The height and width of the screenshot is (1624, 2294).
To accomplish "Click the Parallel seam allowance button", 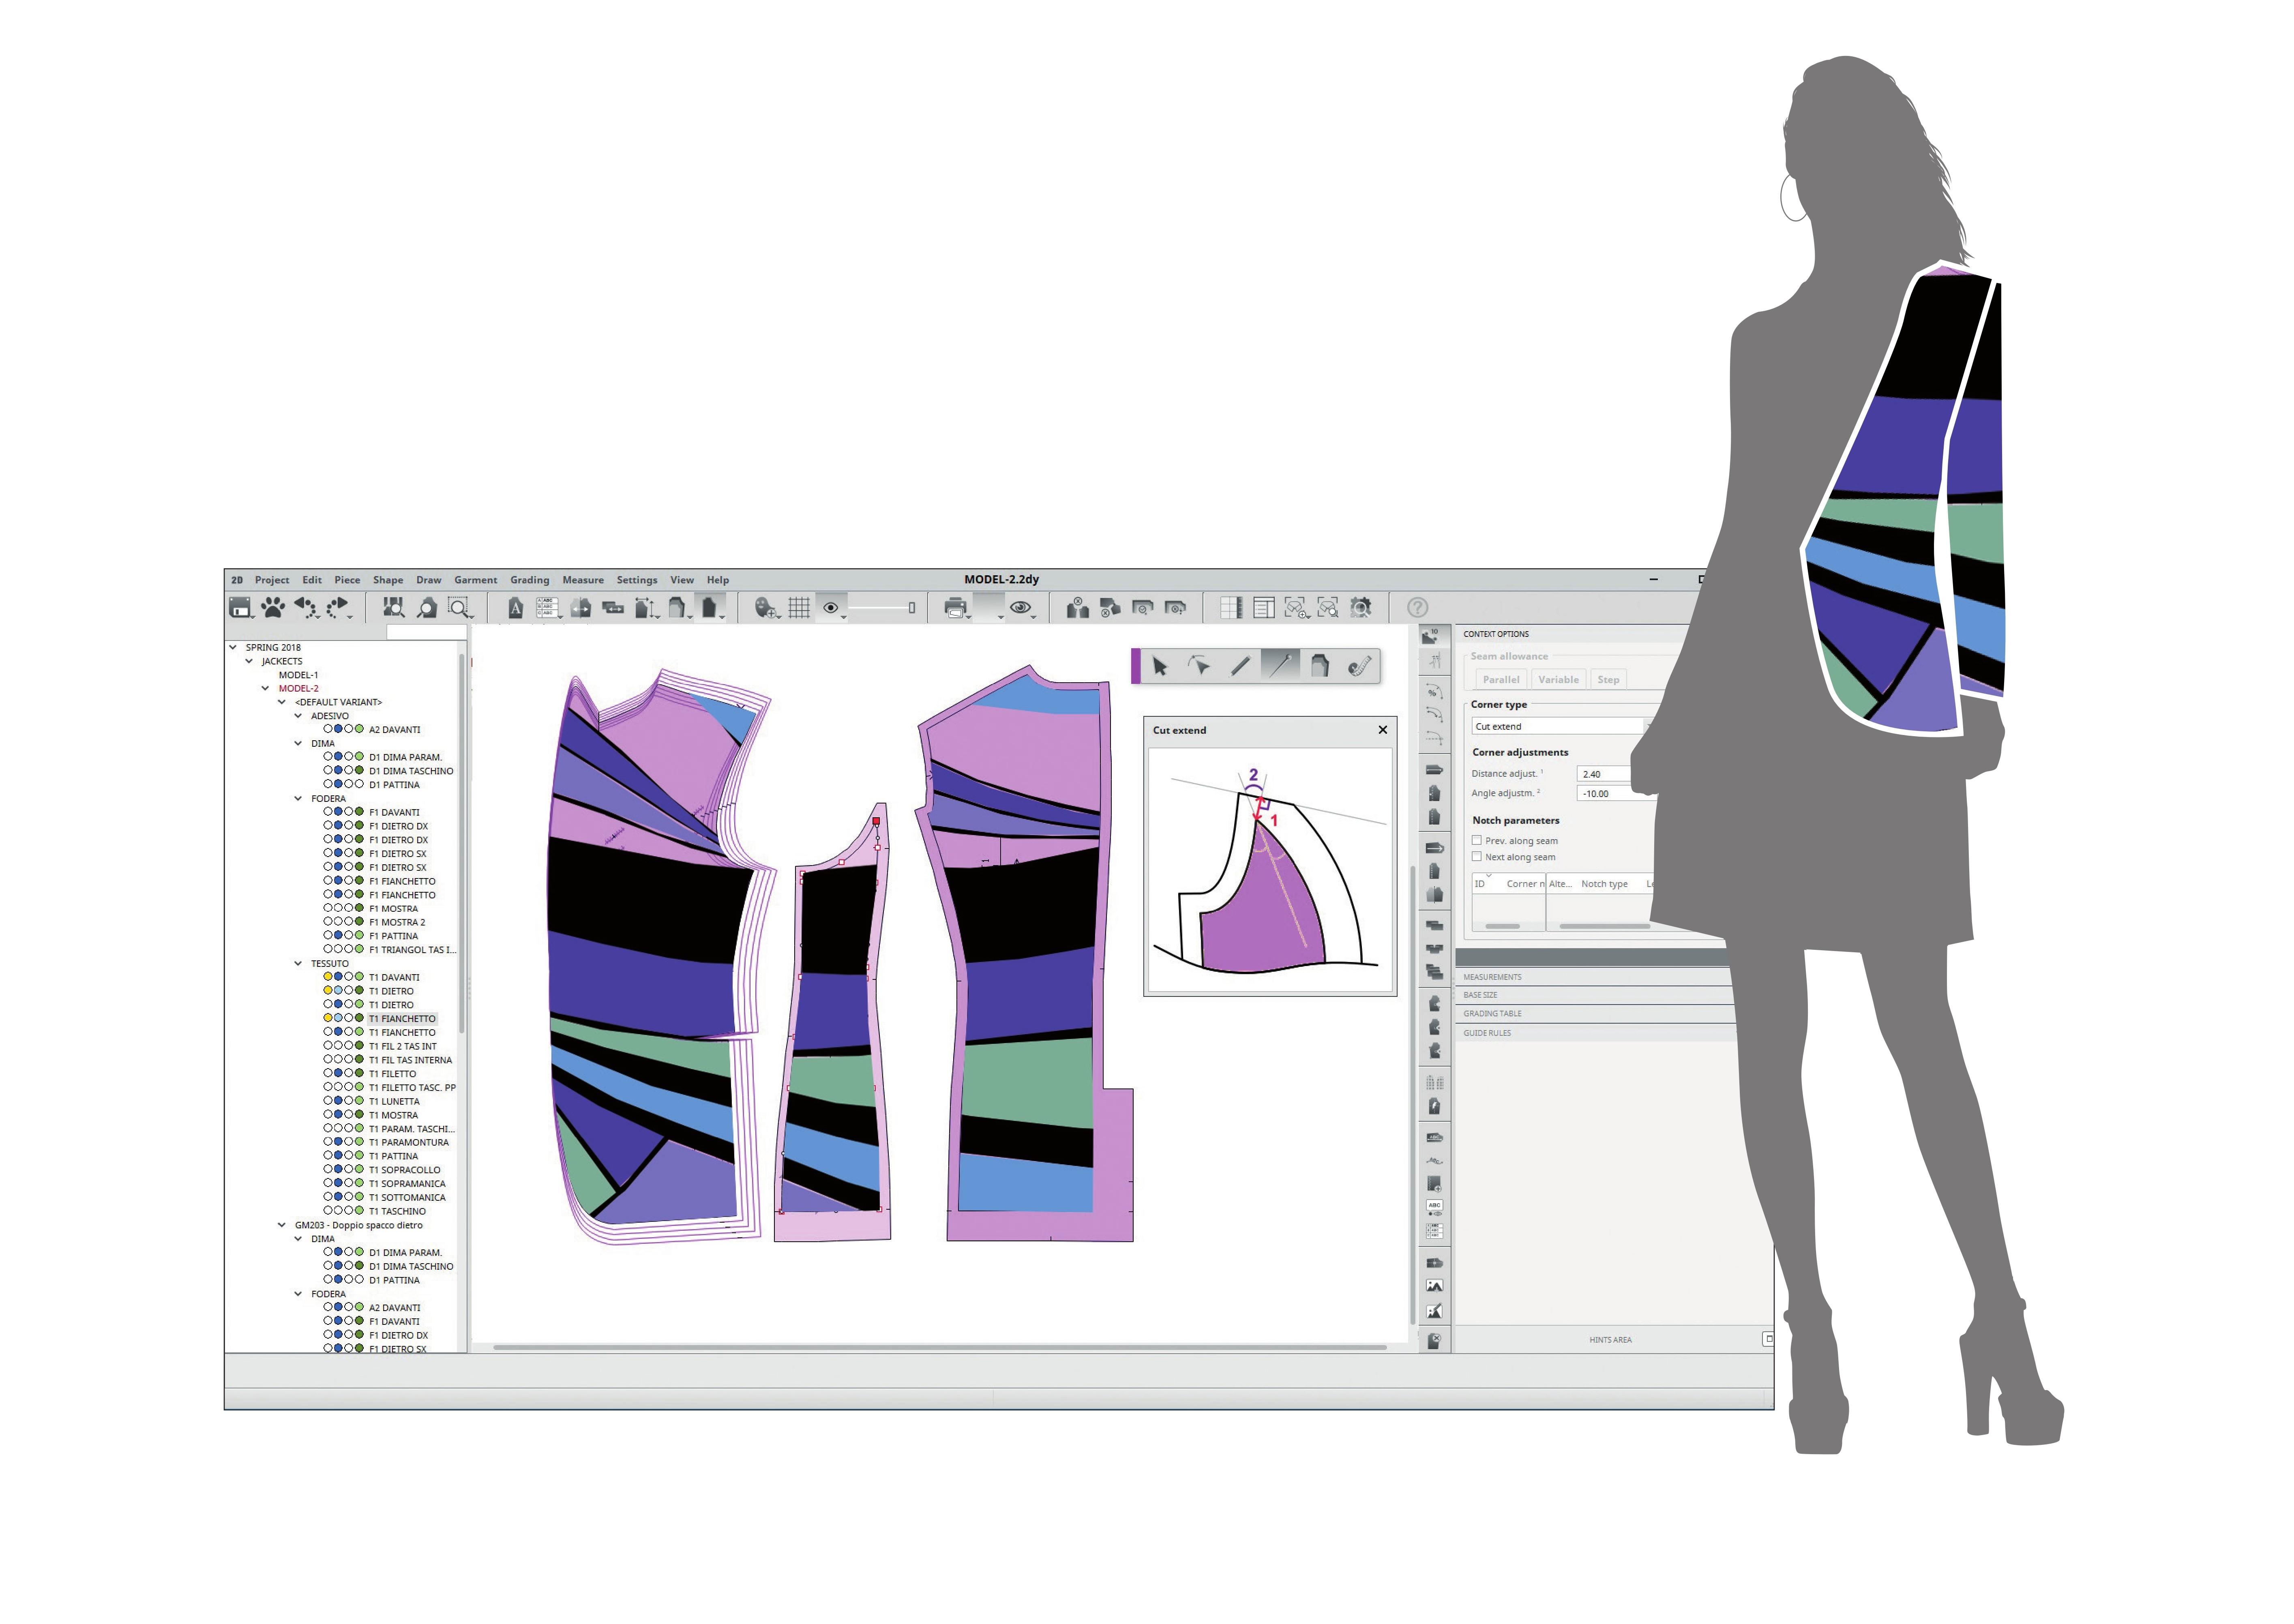I will [1501, 680].
